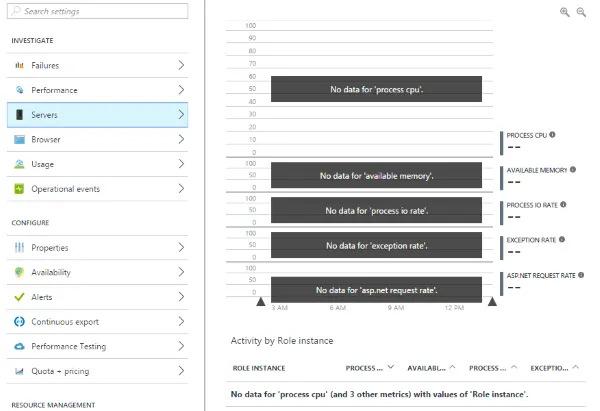Zoom in on the chart
600x411 pixels.
pos(565,12)
